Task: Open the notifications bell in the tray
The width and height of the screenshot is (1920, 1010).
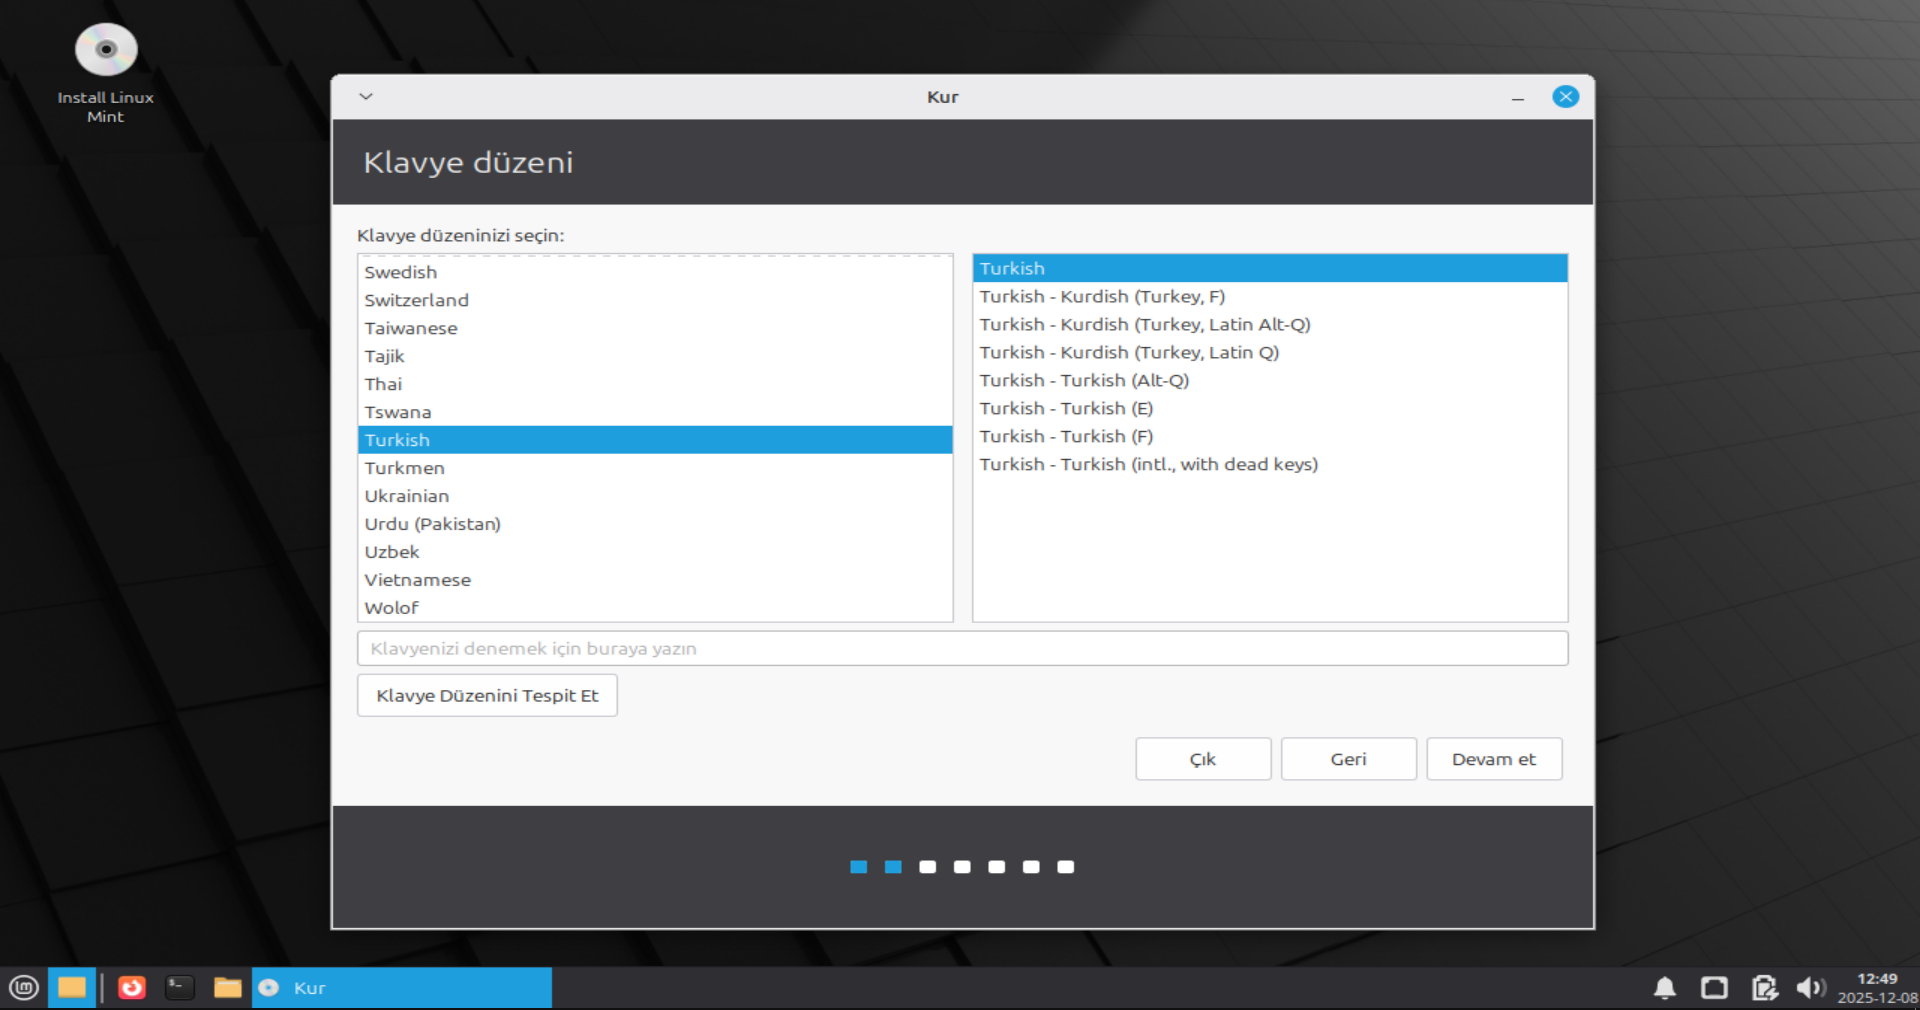Action: (1665, 988)
